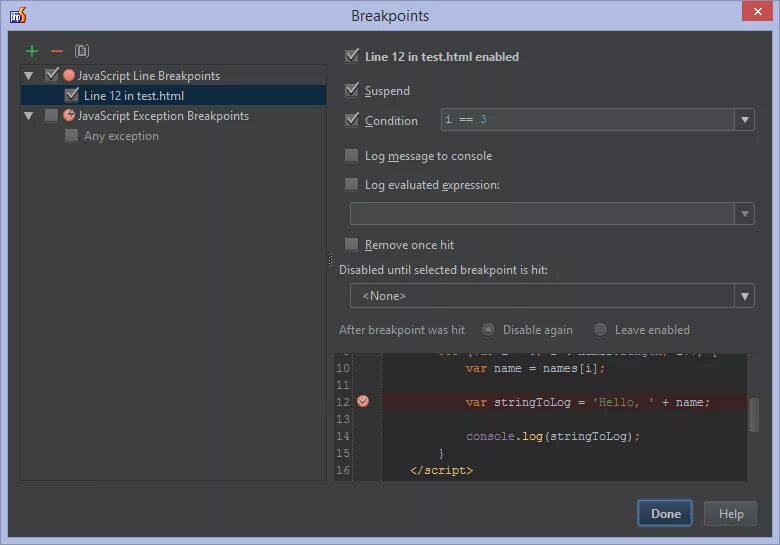Collapse the JavaScript Line Breakpoints tree node

30,75
